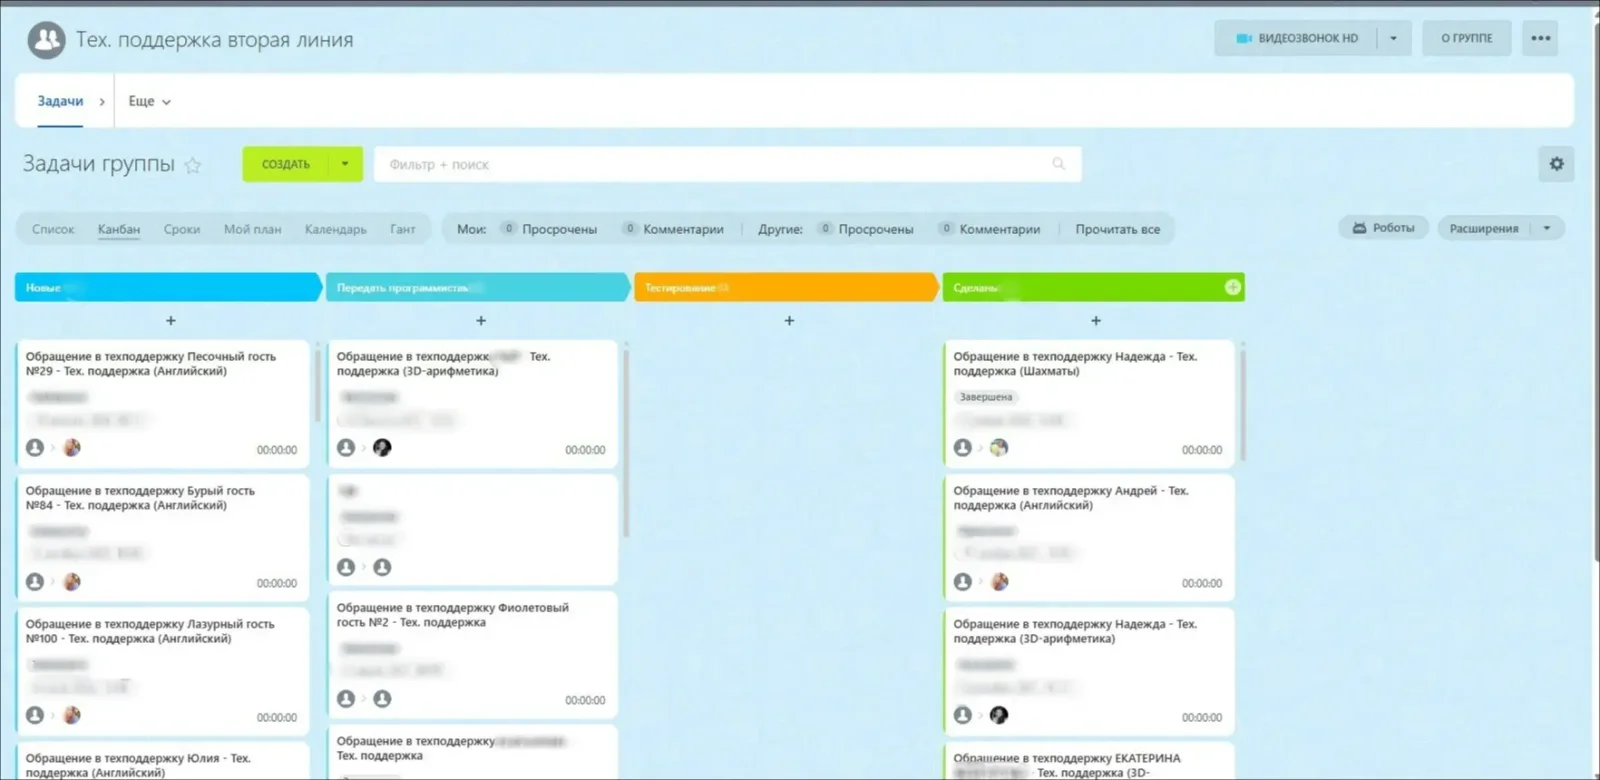Click the second column scrollbar
The width and height of the screenshot is (1600, 780).
pyautogui.click(x=626, y=441)
